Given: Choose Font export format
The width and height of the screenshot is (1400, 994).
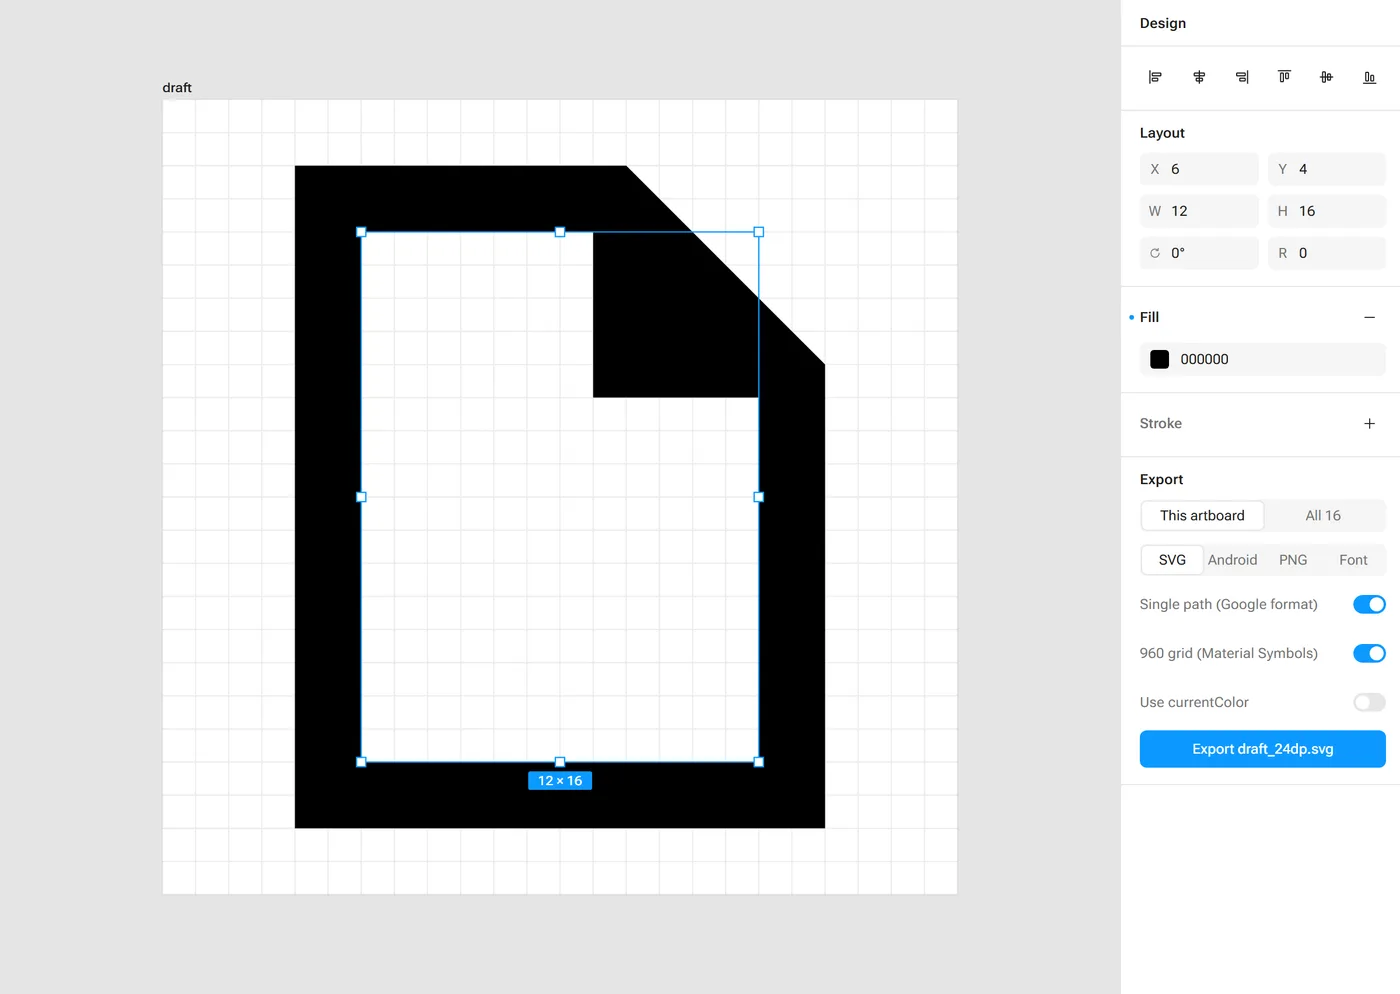Looking at the screenshot, I should pos(1353,560).
